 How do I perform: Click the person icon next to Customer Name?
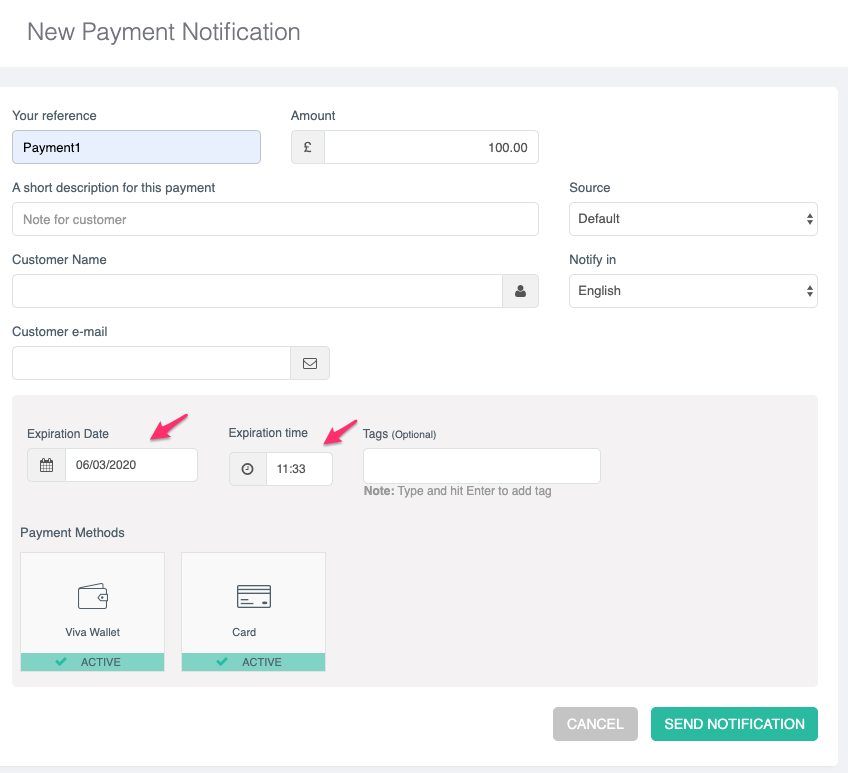tap(520, 291)
